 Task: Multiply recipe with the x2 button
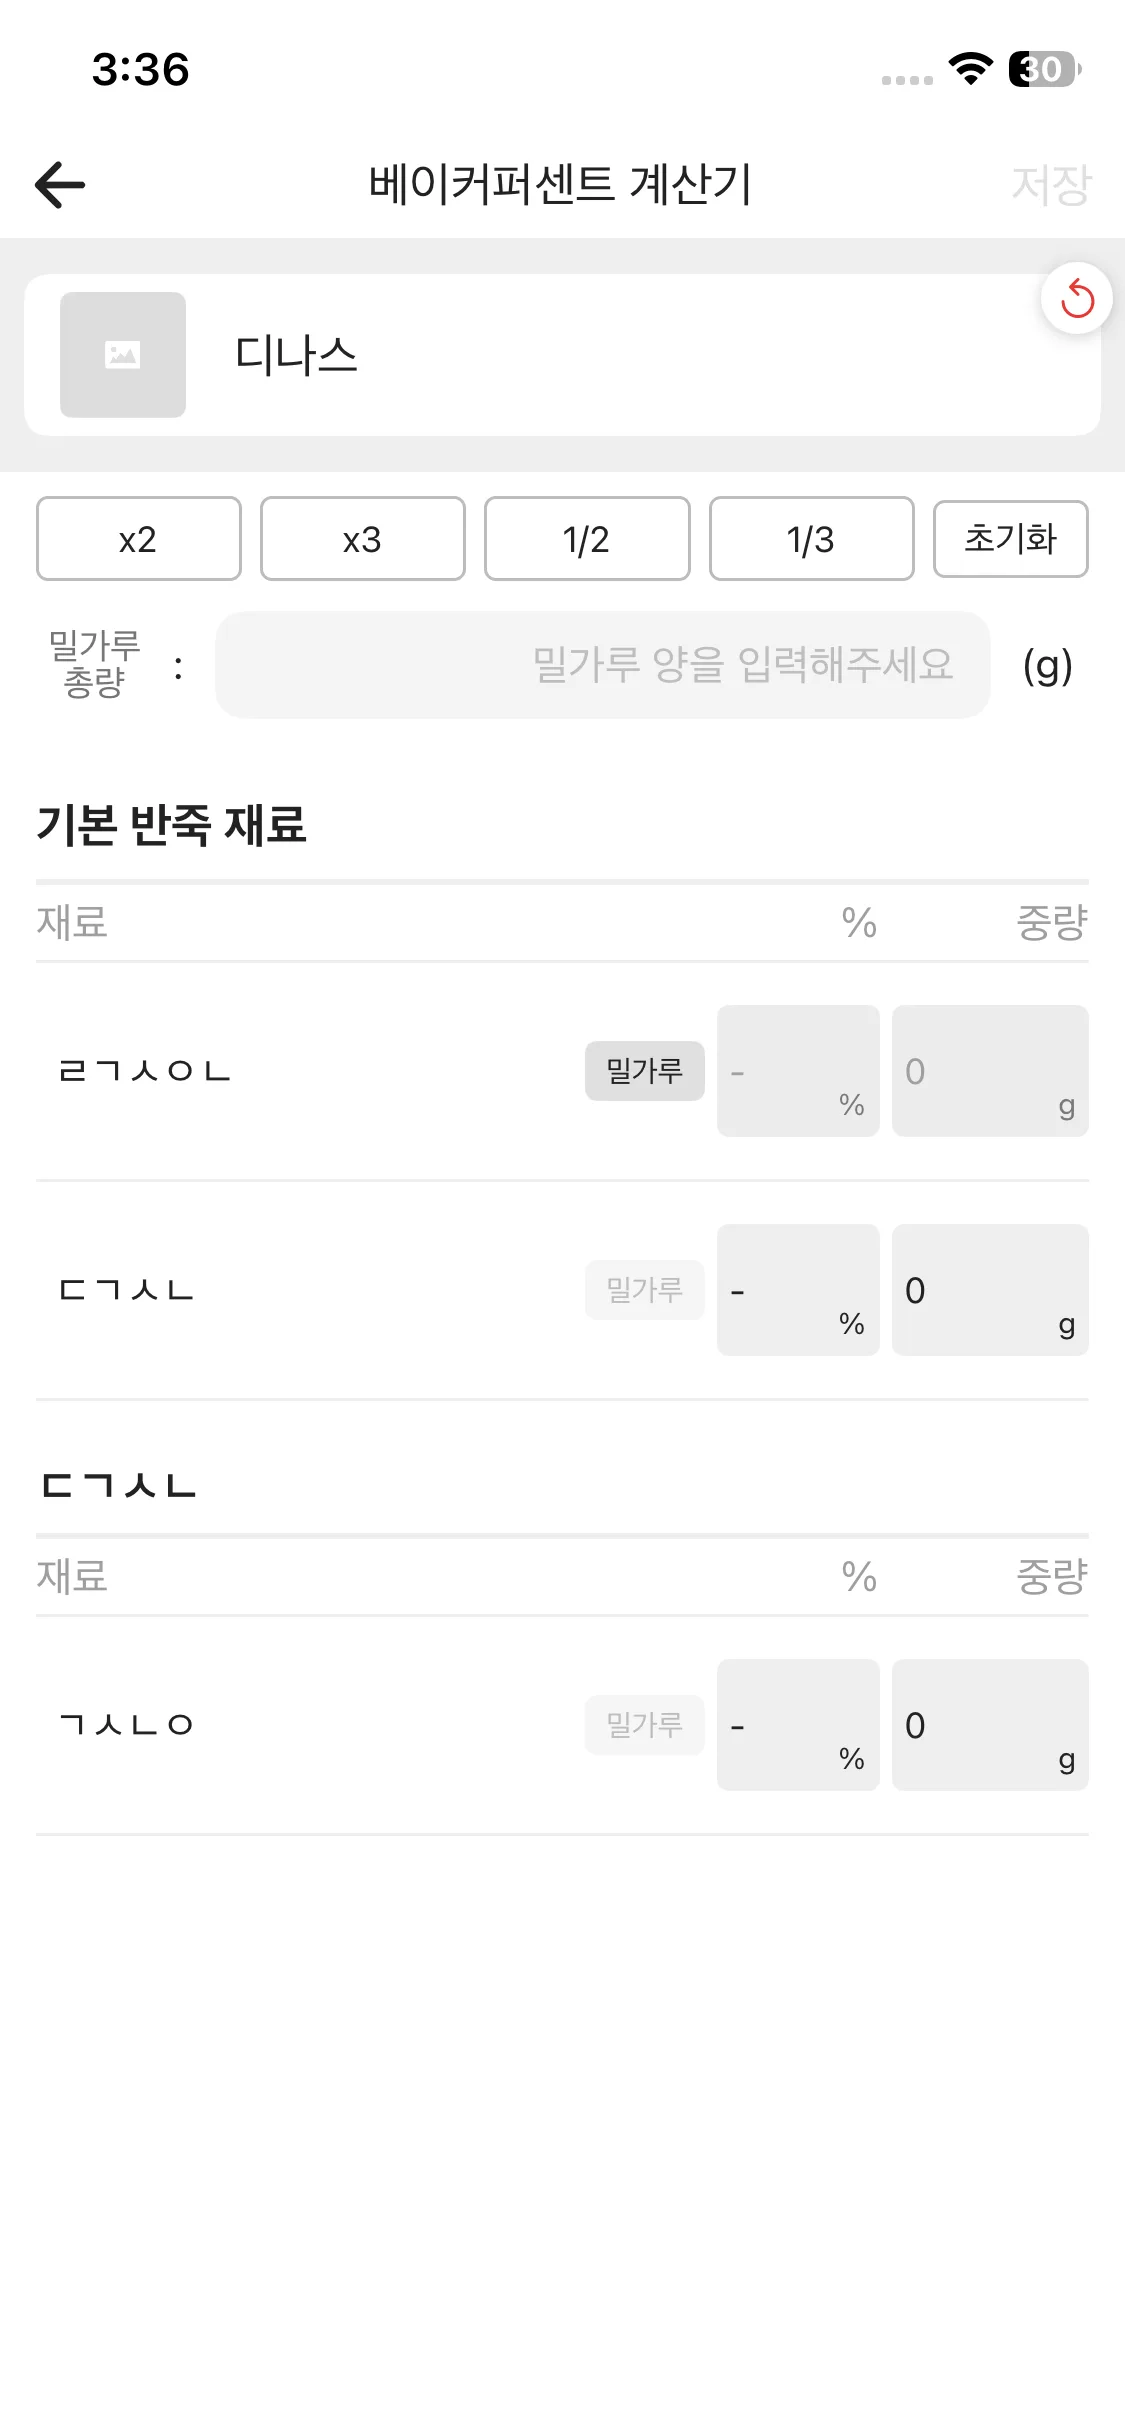139,539
